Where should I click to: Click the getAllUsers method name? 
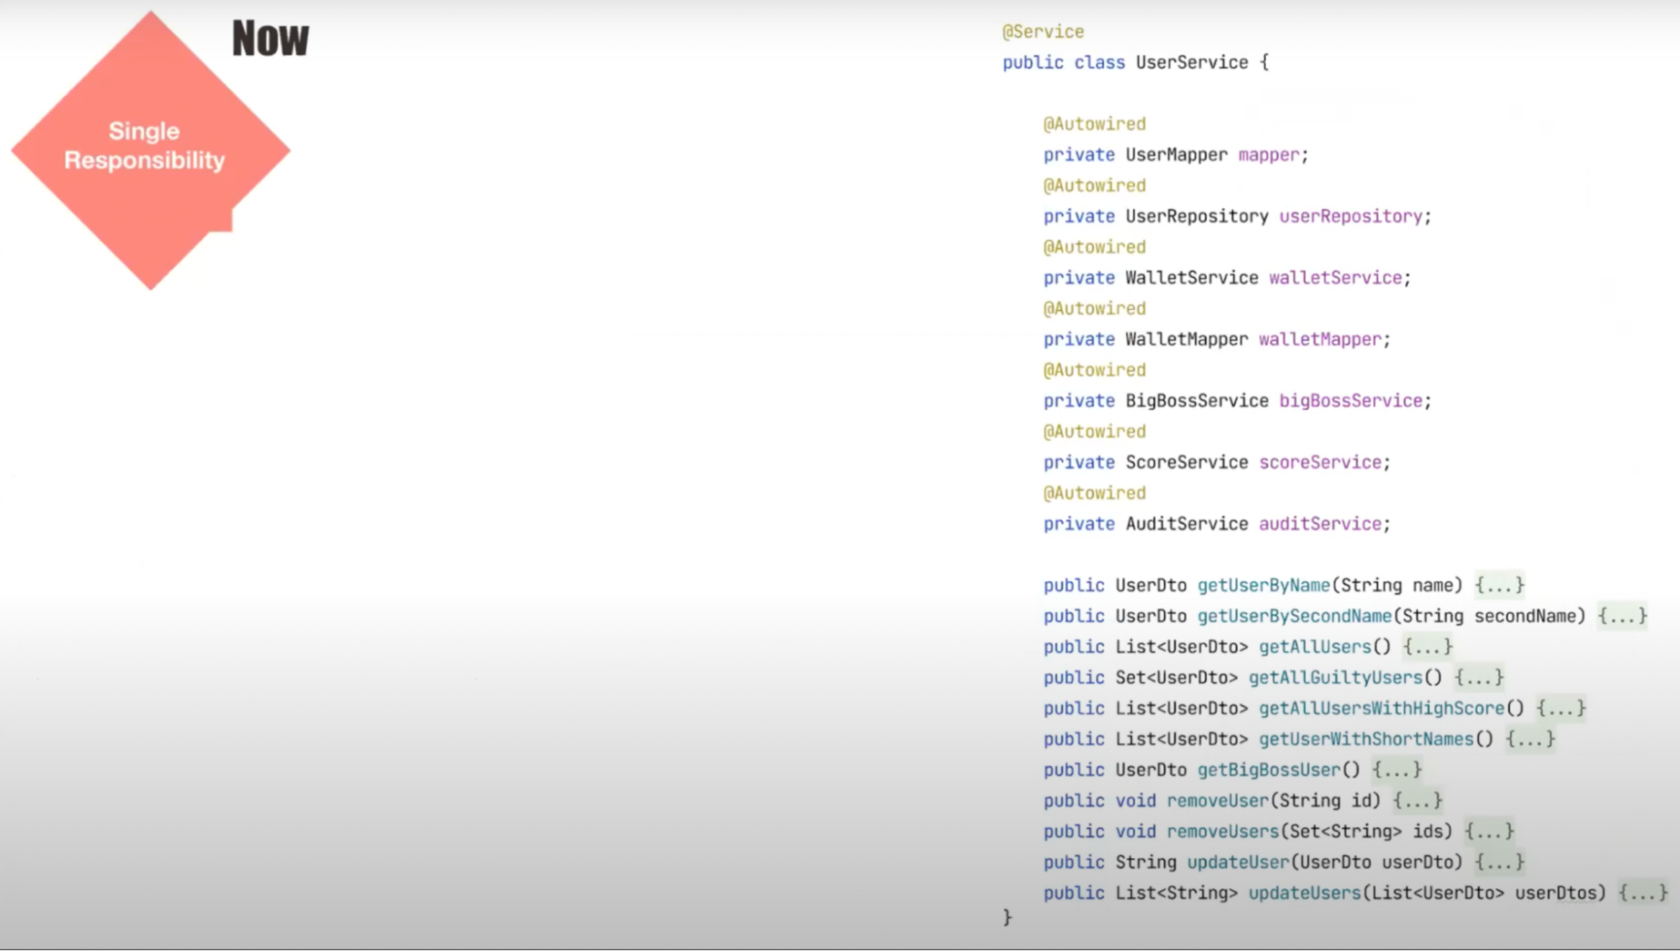click(1315, 647)
